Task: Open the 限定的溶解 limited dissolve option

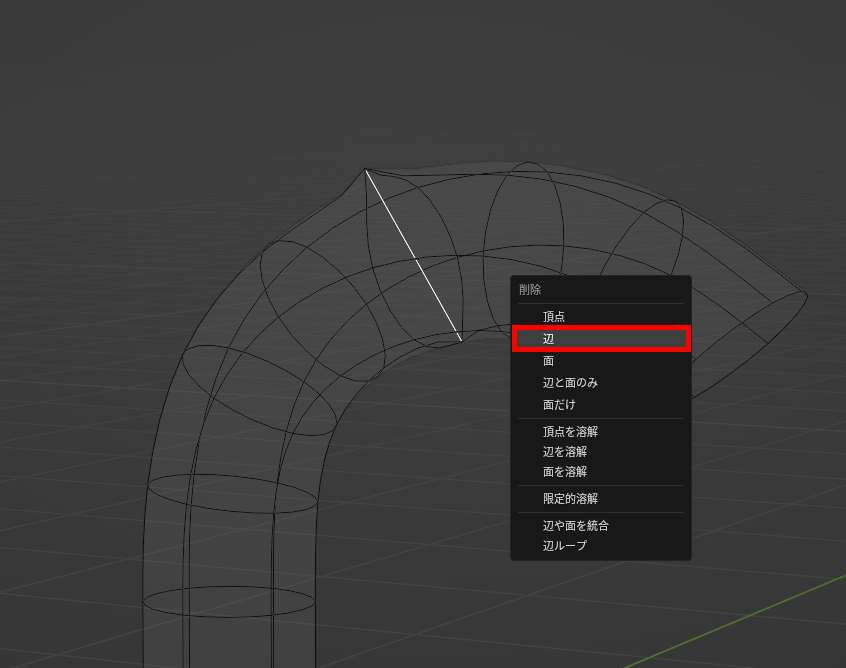Action: coord(570,498)
